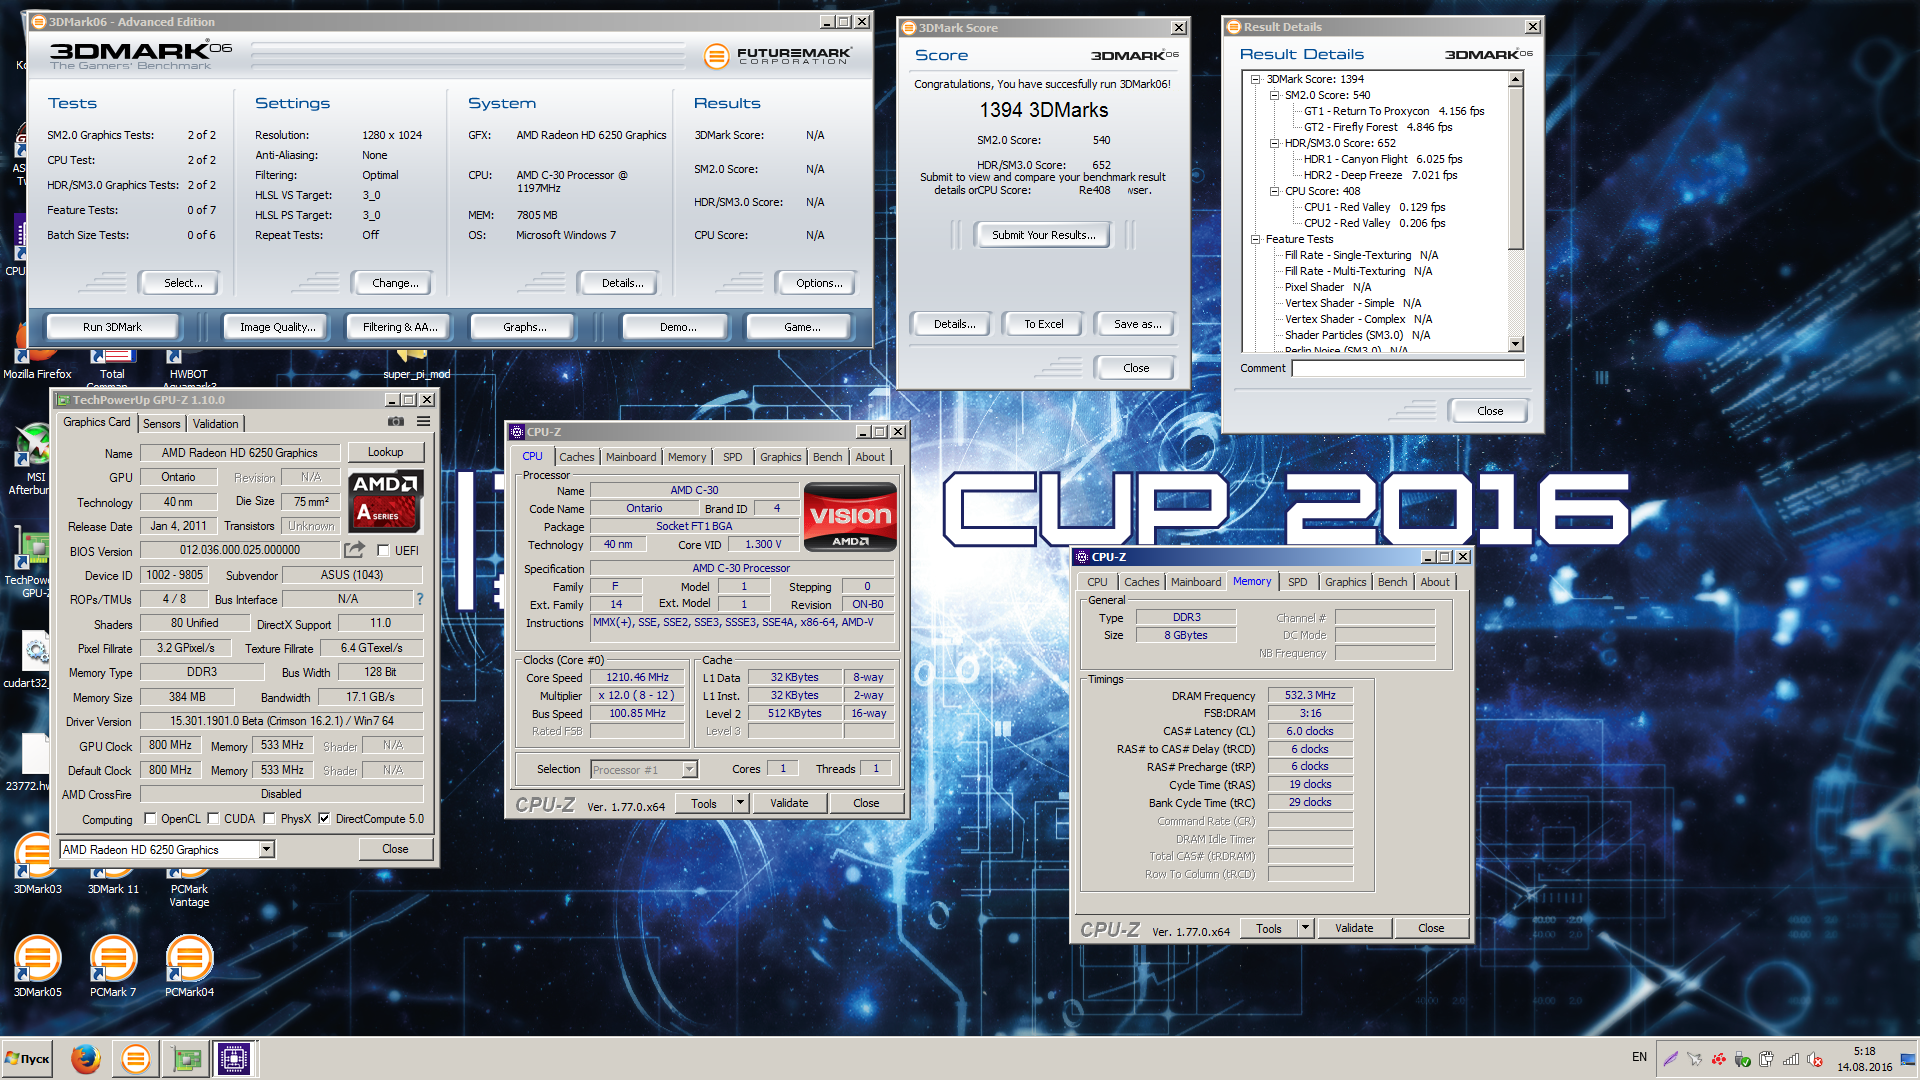
Task: Click AMD Vision logo in CPU-Z
Action: pyautogui.click(x=850, y=517)
